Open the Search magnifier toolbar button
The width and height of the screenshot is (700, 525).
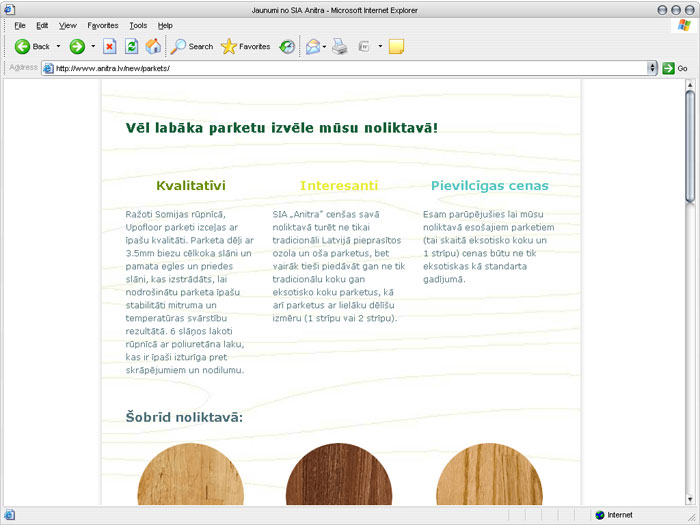coord(192,46)
